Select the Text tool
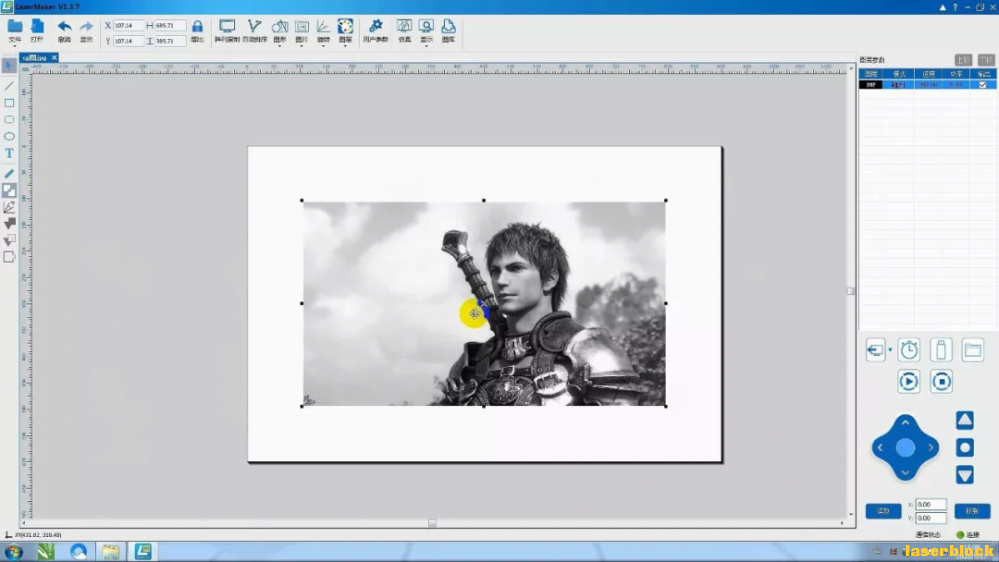This screenshot has height=562, width=999. tap(9, 154)
